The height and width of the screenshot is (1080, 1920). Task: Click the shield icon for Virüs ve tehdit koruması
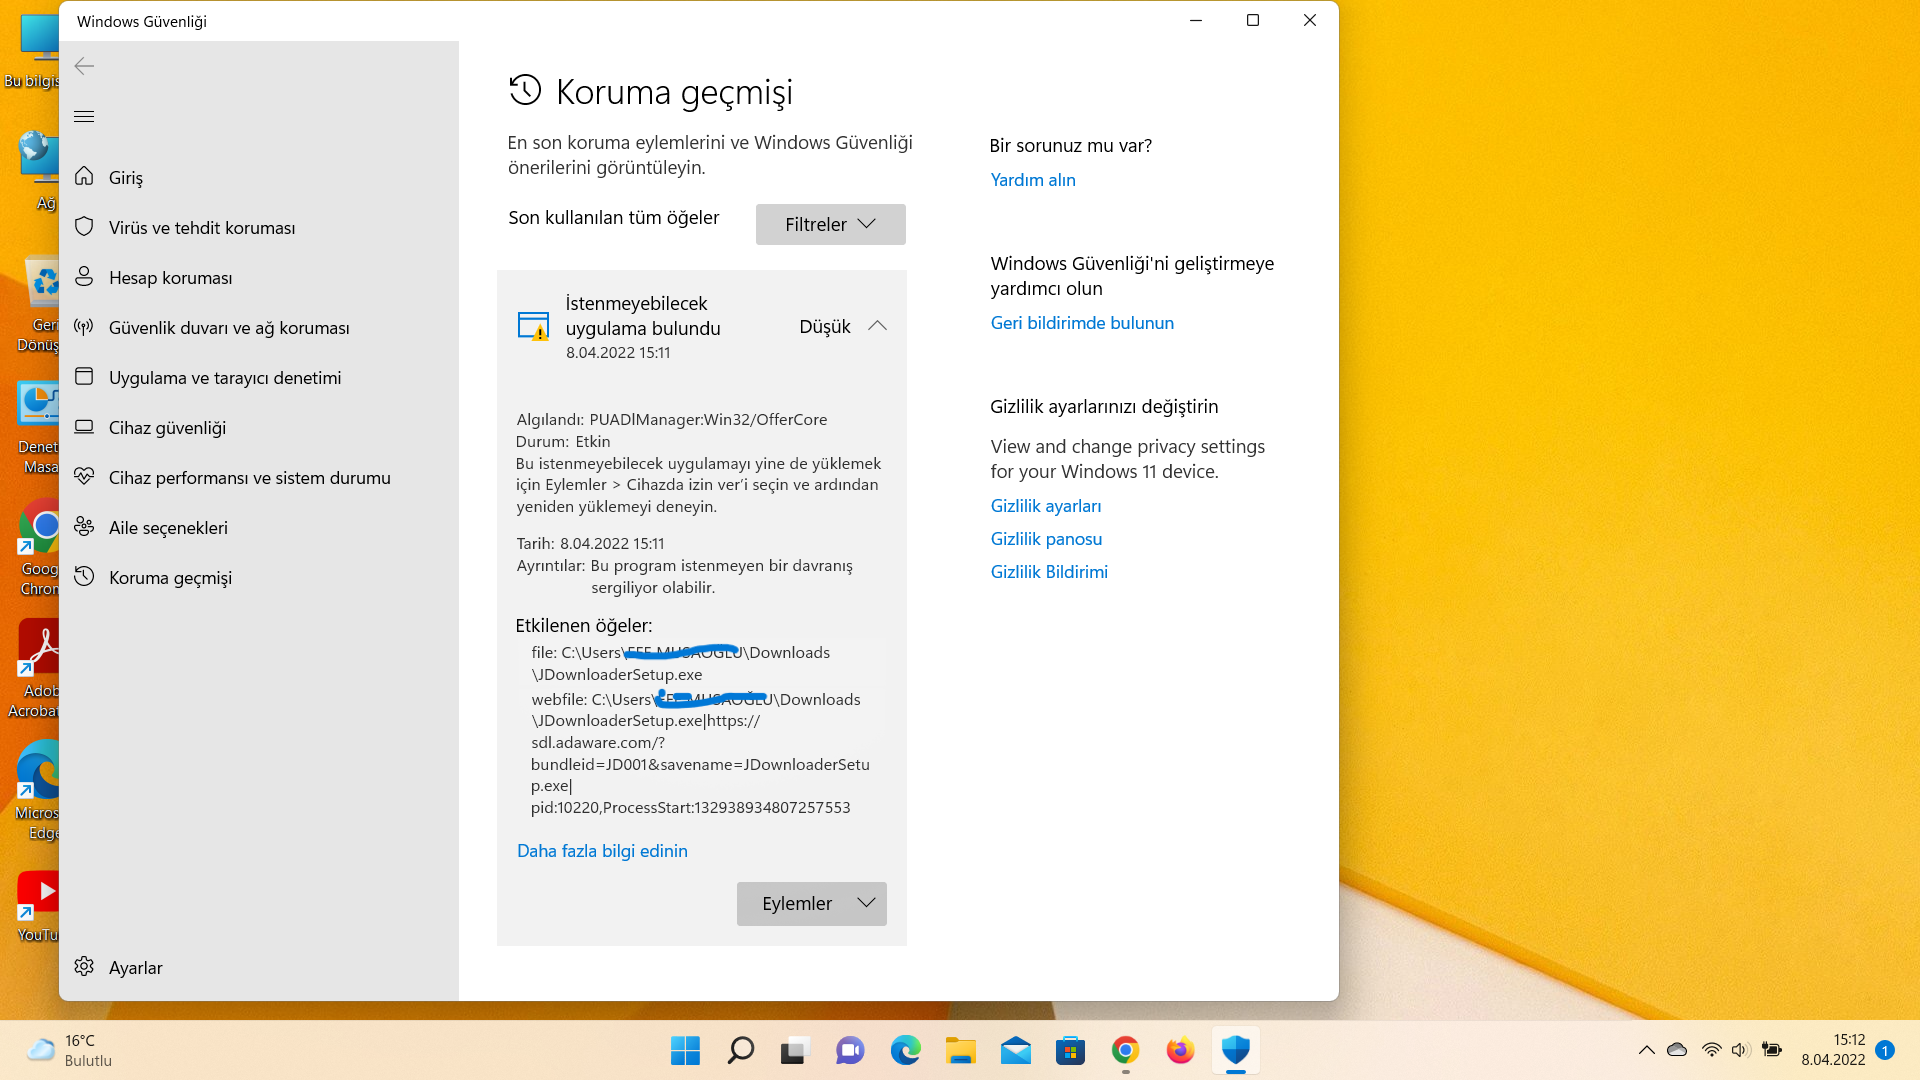point(84,227)
